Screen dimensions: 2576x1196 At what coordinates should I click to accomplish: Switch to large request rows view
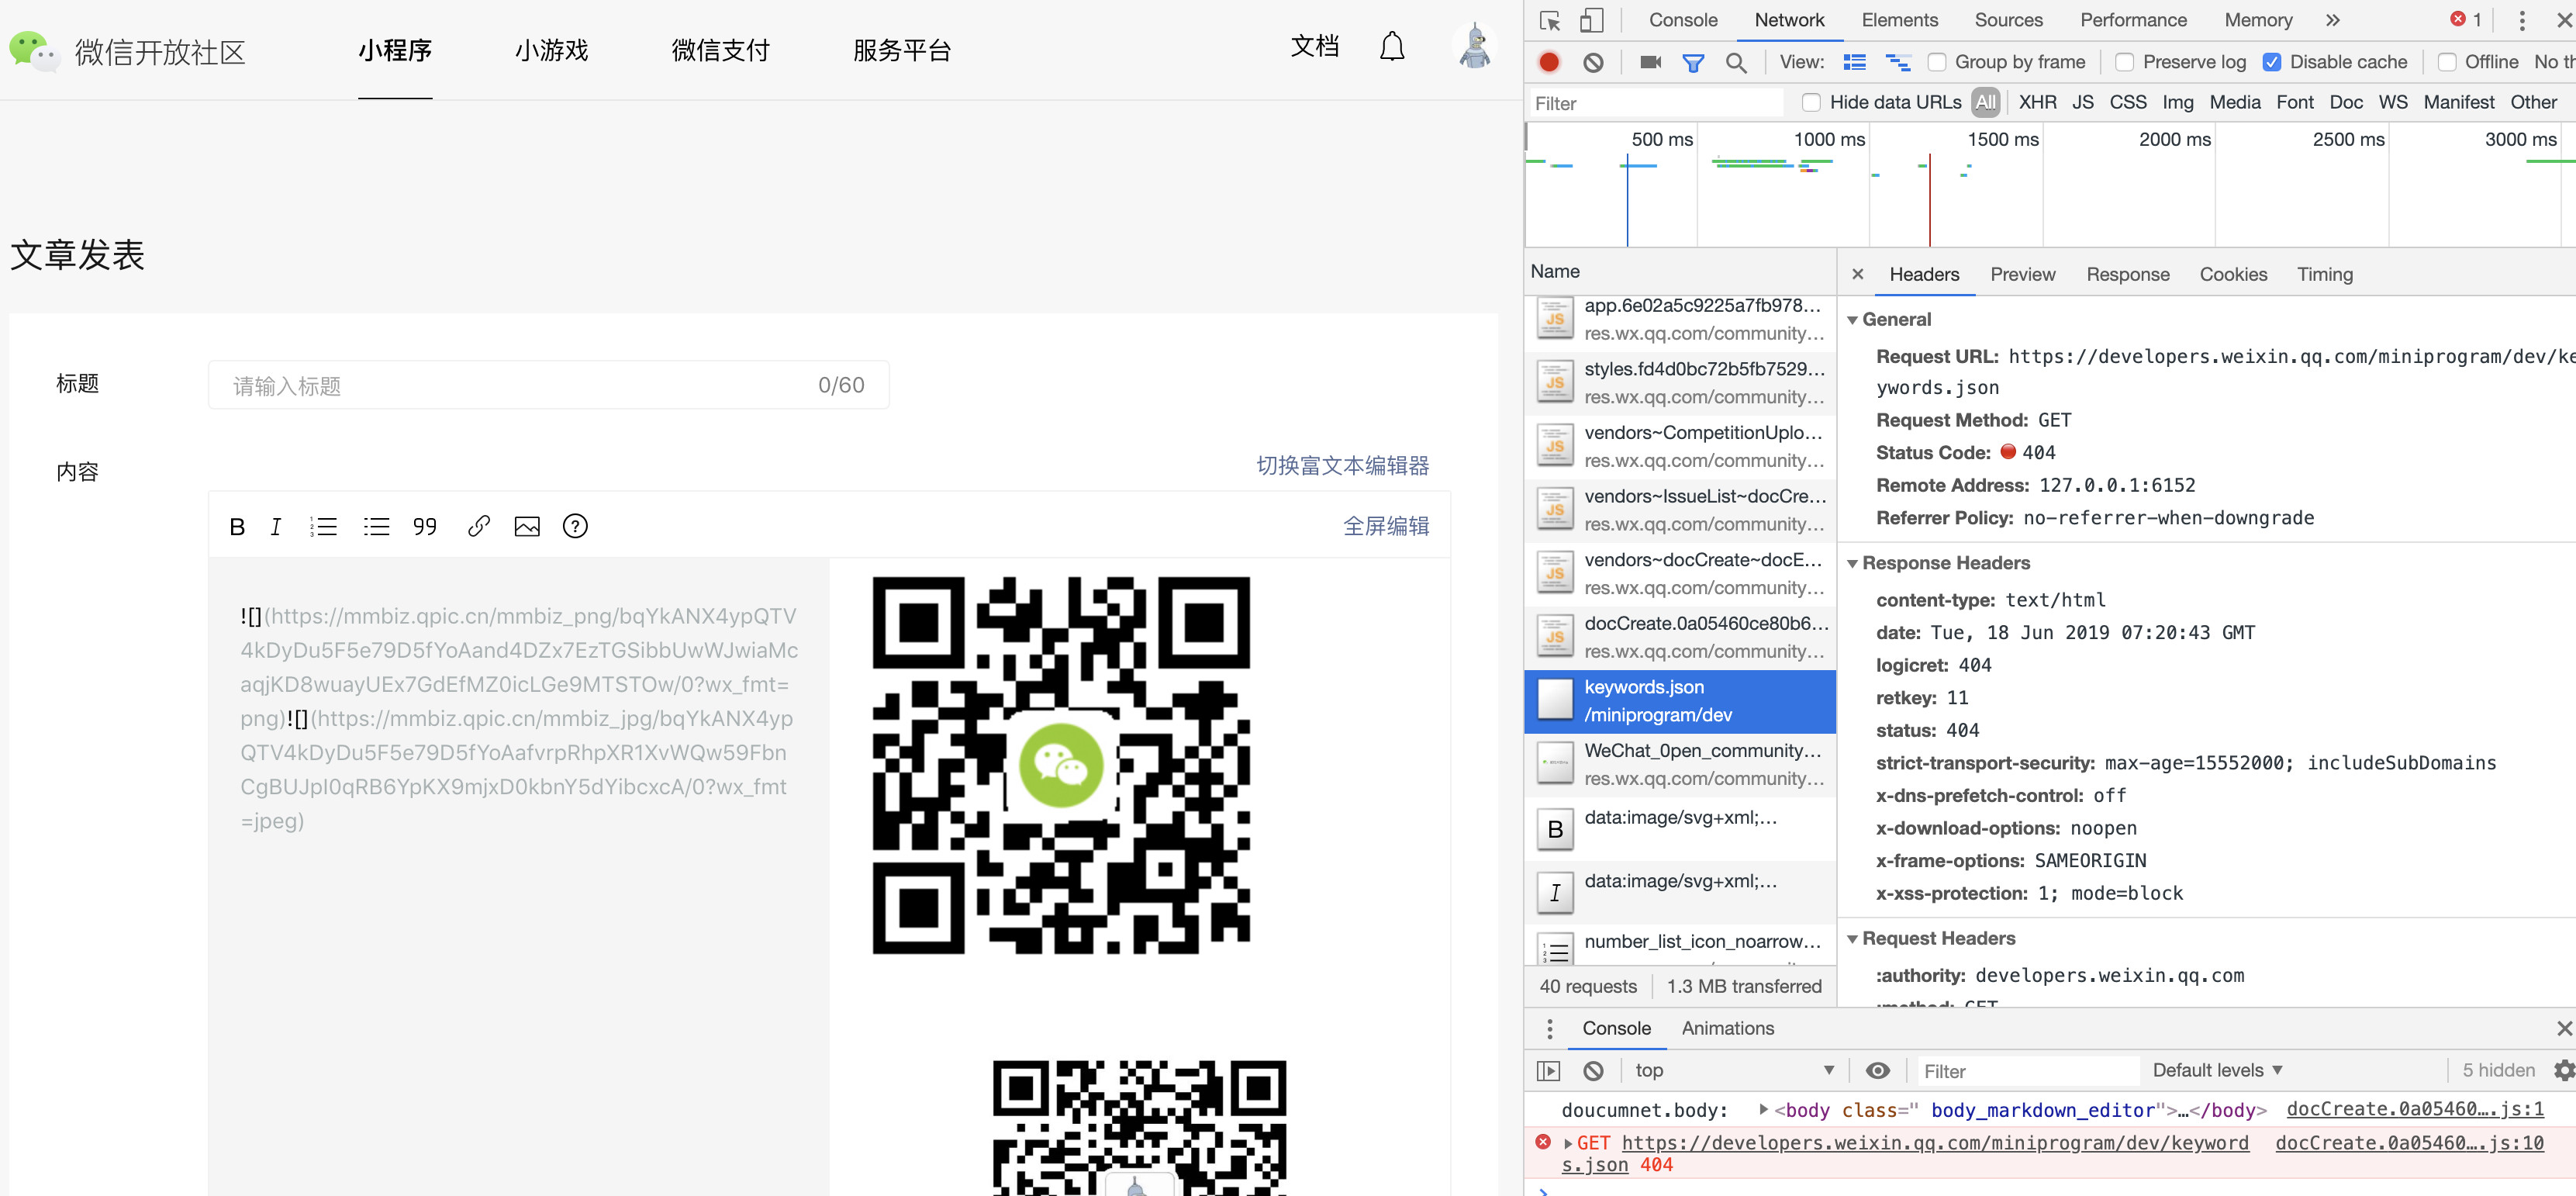[x=1854, y=62]
